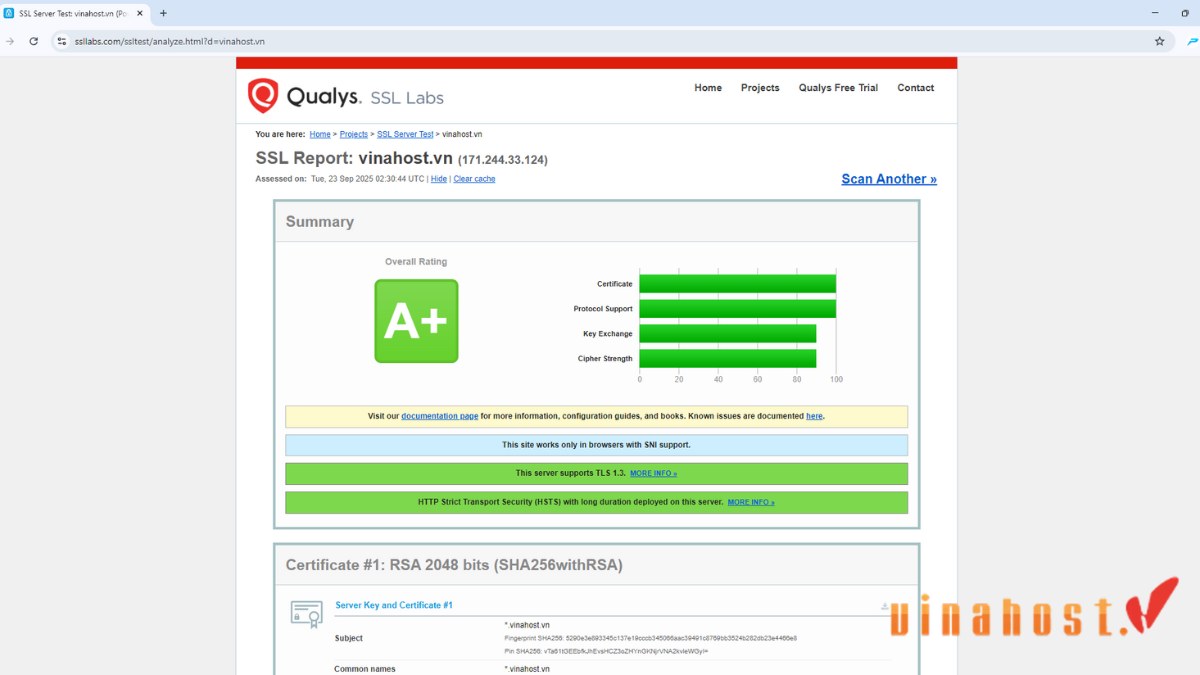Click the browser reload button
The image size is (1200, 675).
click(33, 41)
